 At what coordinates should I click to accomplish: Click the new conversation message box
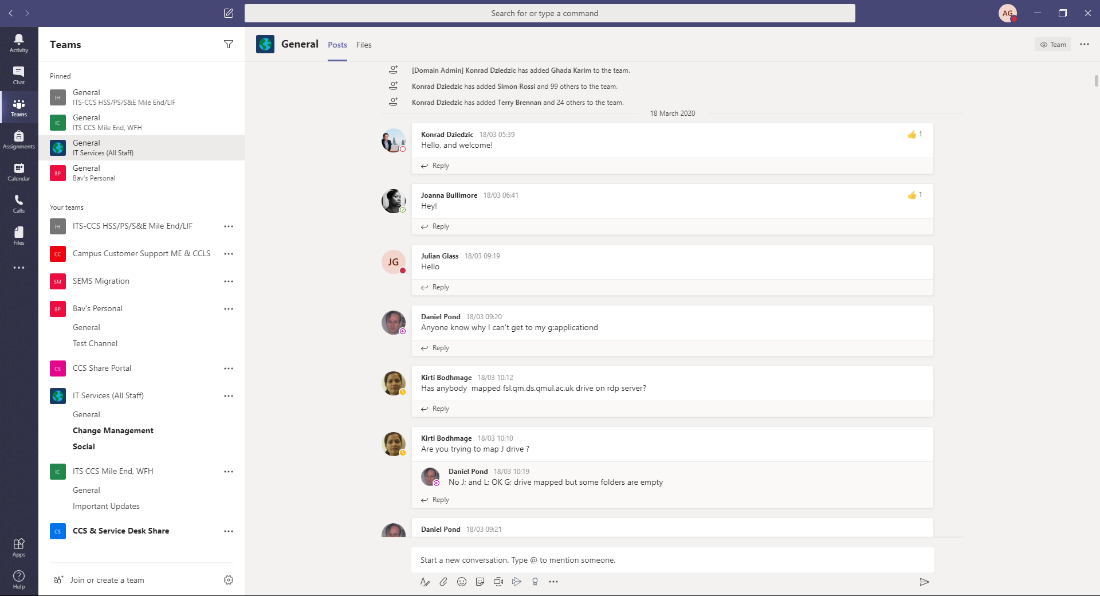point(672,560)
